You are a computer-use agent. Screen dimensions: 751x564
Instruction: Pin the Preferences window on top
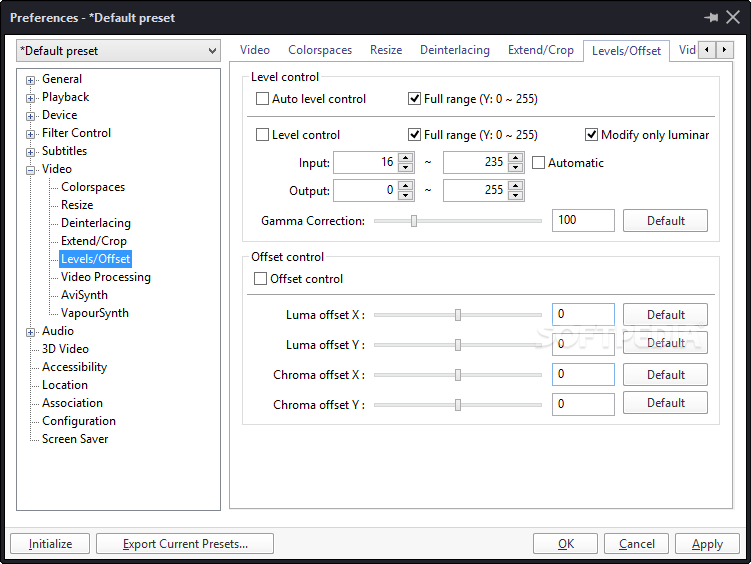pos(711,18)
